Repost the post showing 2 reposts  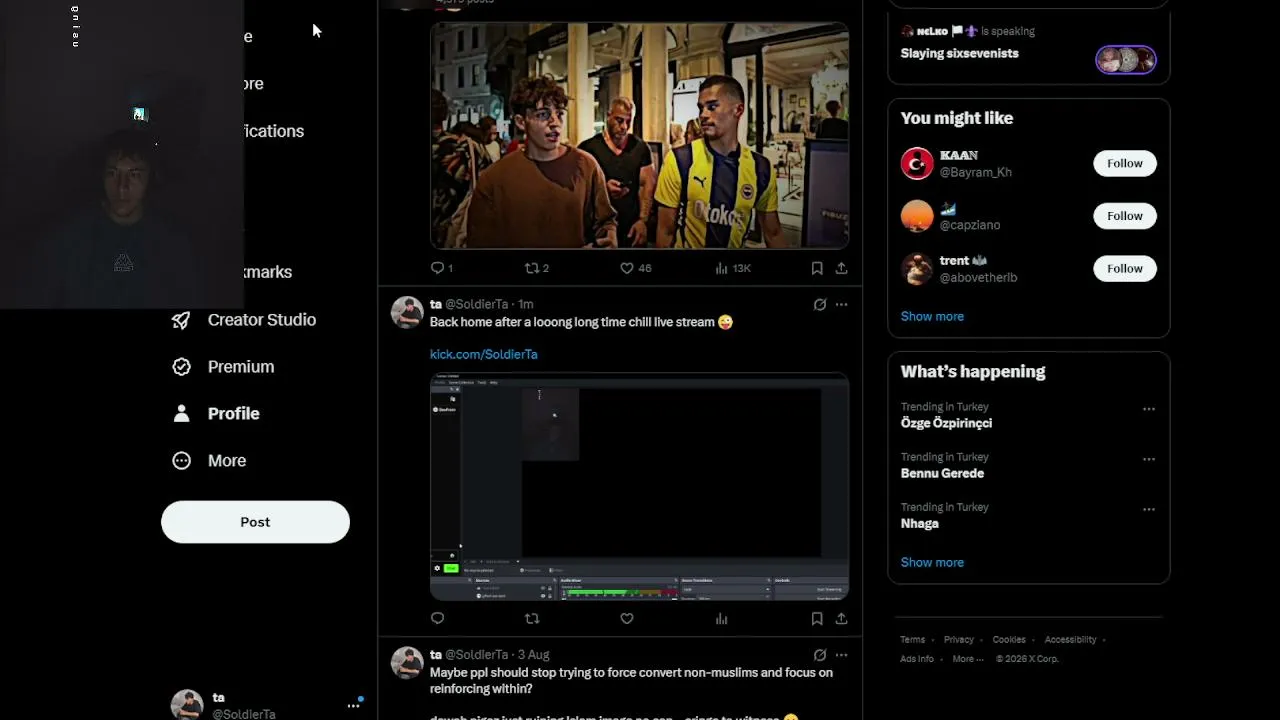537,268
